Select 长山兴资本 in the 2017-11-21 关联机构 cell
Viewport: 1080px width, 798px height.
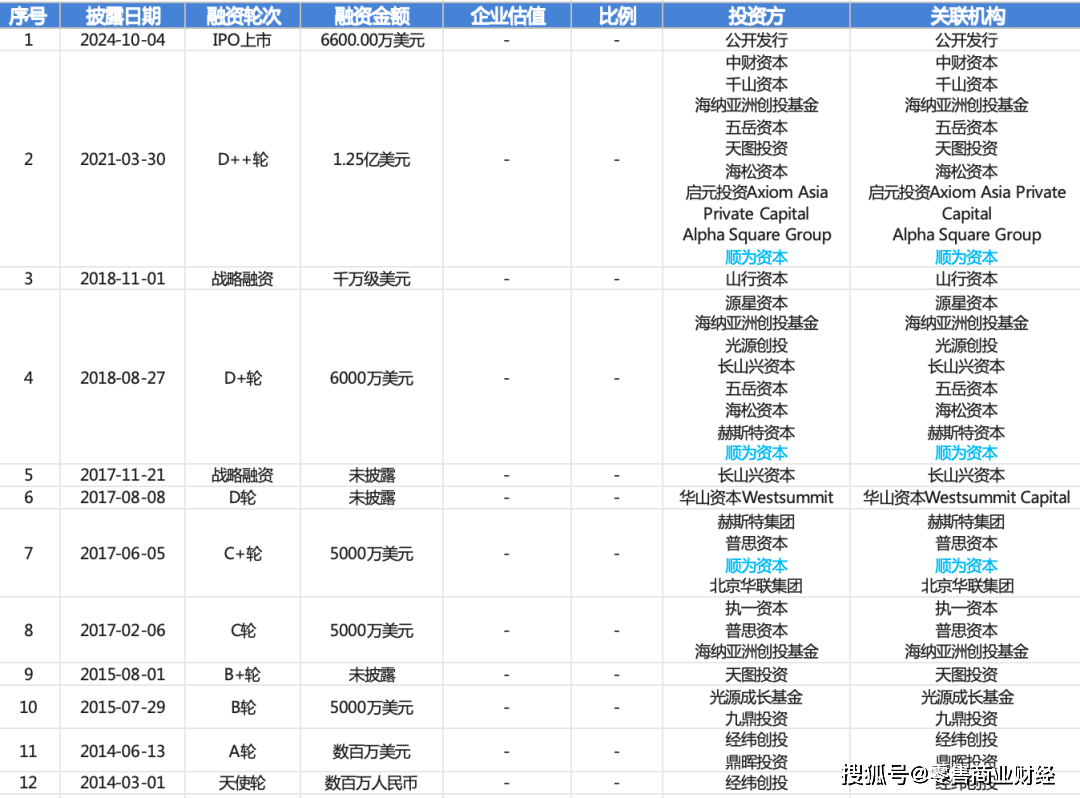966,475
